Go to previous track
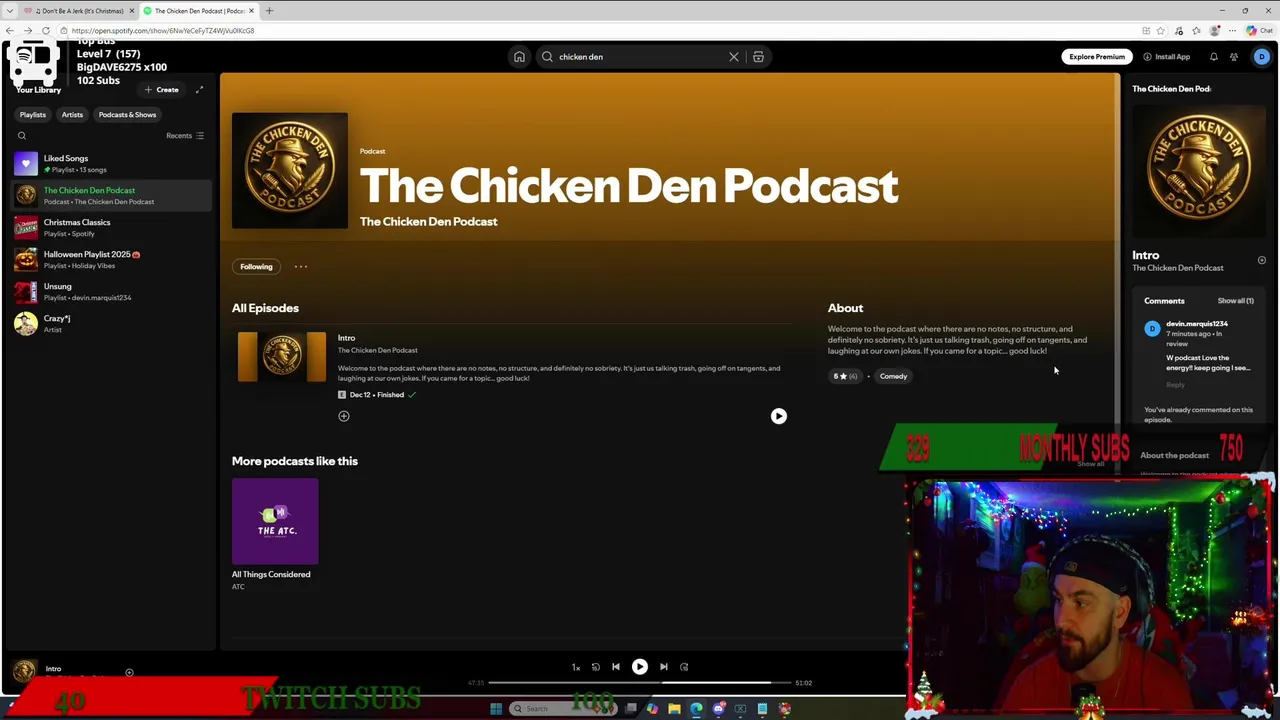 pyautogui.click(x=616, y=667)
